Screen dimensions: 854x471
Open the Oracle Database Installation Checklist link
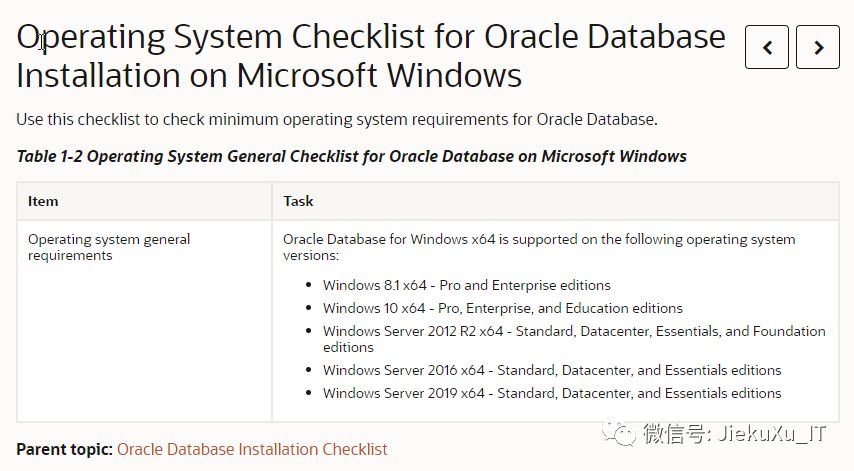[252, 449]
